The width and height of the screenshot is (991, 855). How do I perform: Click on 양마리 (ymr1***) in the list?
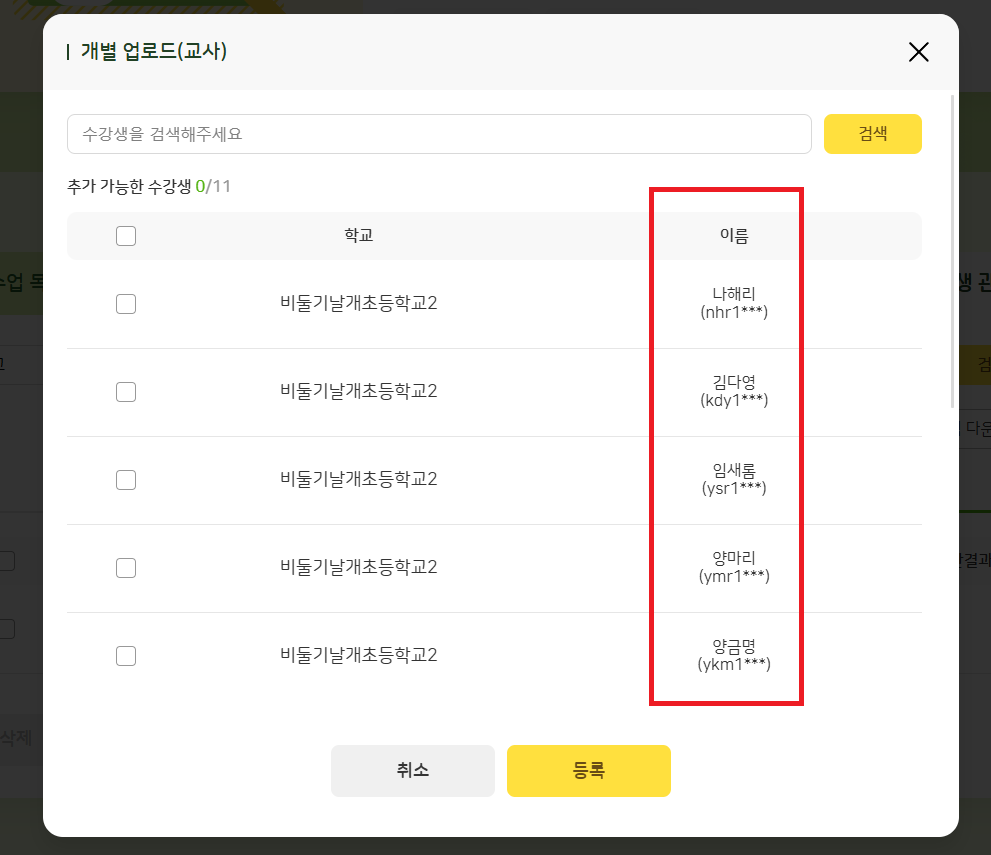pyautogui.click(x=734, y=567)
